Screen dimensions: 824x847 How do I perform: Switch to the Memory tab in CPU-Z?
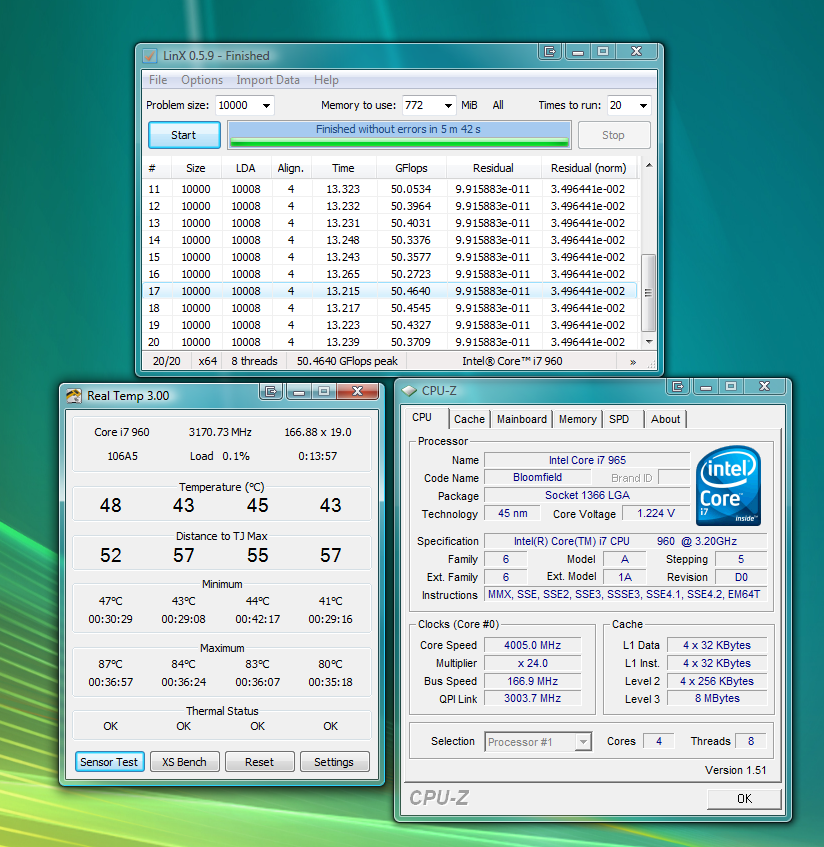(578, 419)
